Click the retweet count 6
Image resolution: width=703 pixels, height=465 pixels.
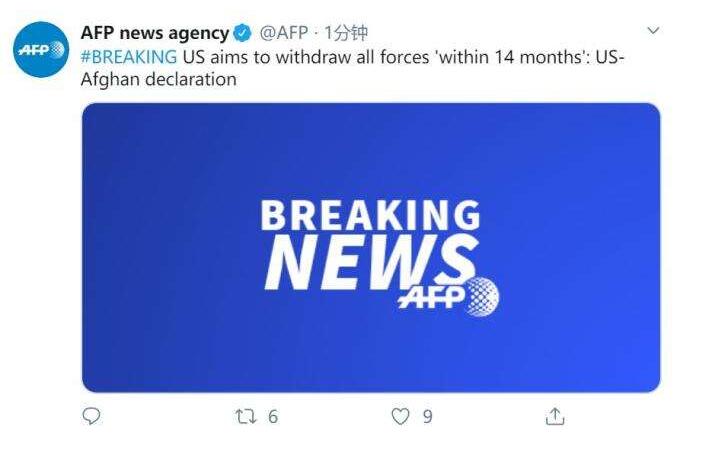tap(273, 417)
